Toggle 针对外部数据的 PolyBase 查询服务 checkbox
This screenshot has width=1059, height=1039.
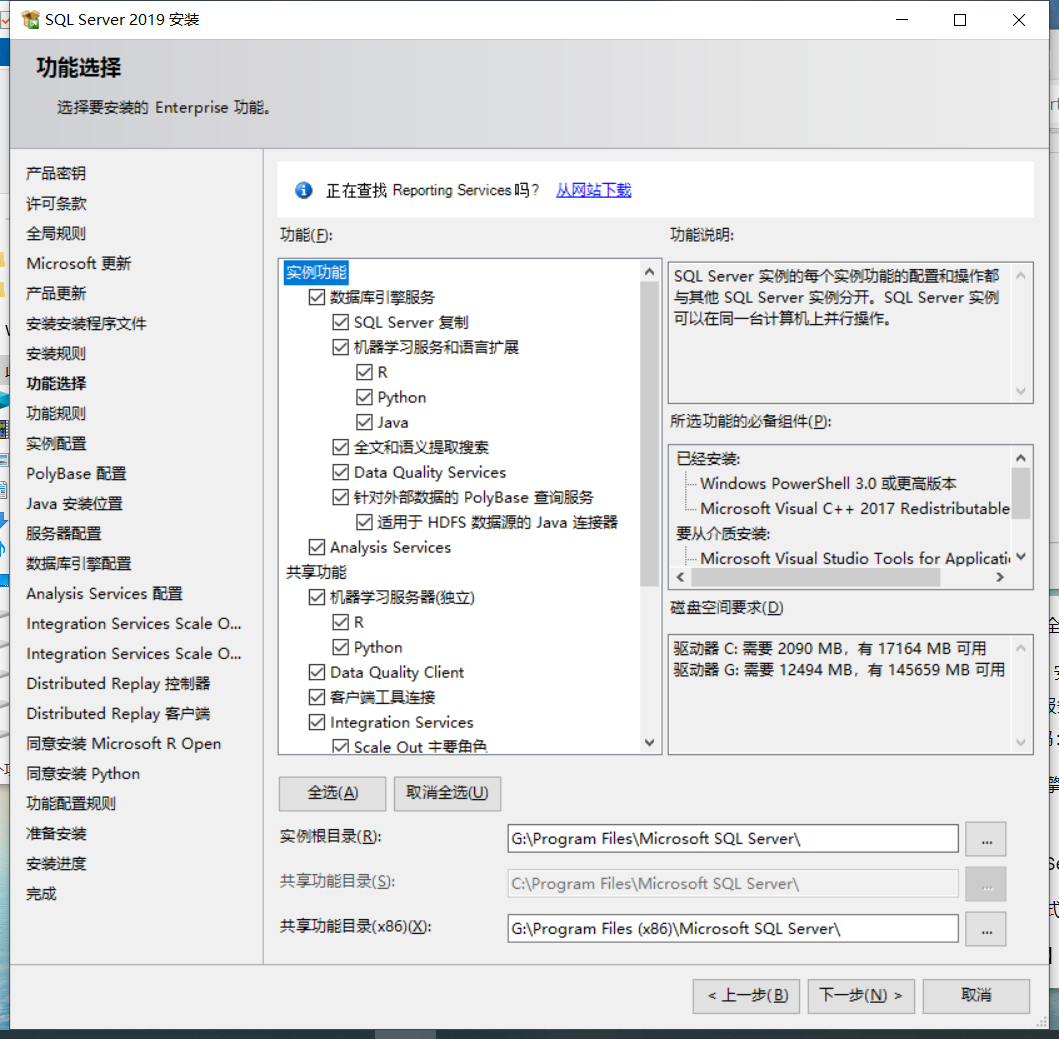340,497
